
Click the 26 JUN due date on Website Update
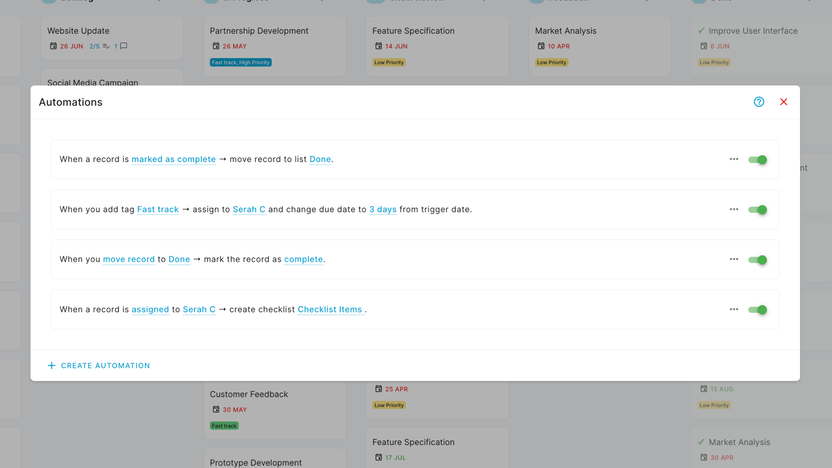point(66,46)
